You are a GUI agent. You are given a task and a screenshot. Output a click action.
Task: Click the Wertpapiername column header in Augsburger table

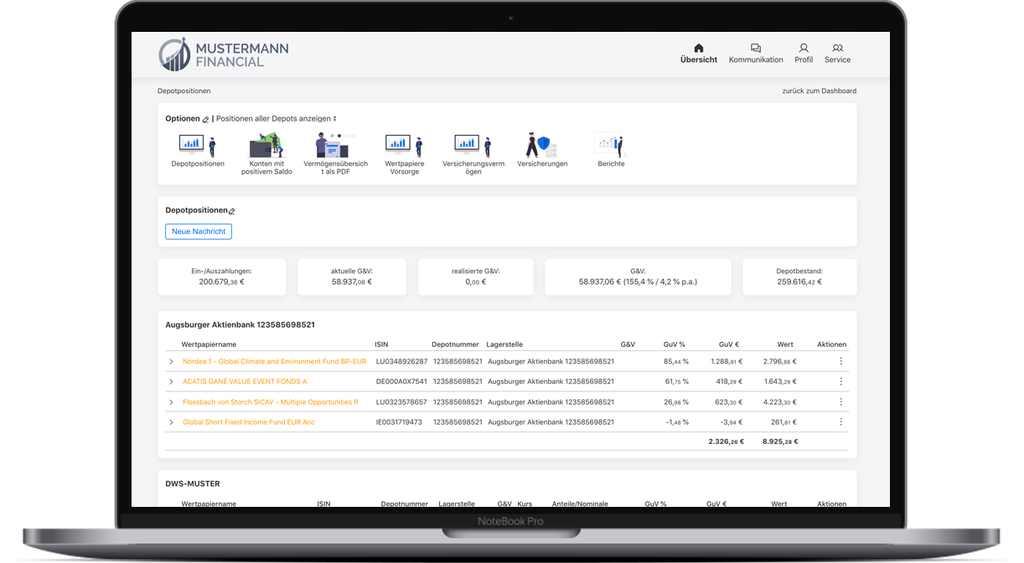click(209, 344)
